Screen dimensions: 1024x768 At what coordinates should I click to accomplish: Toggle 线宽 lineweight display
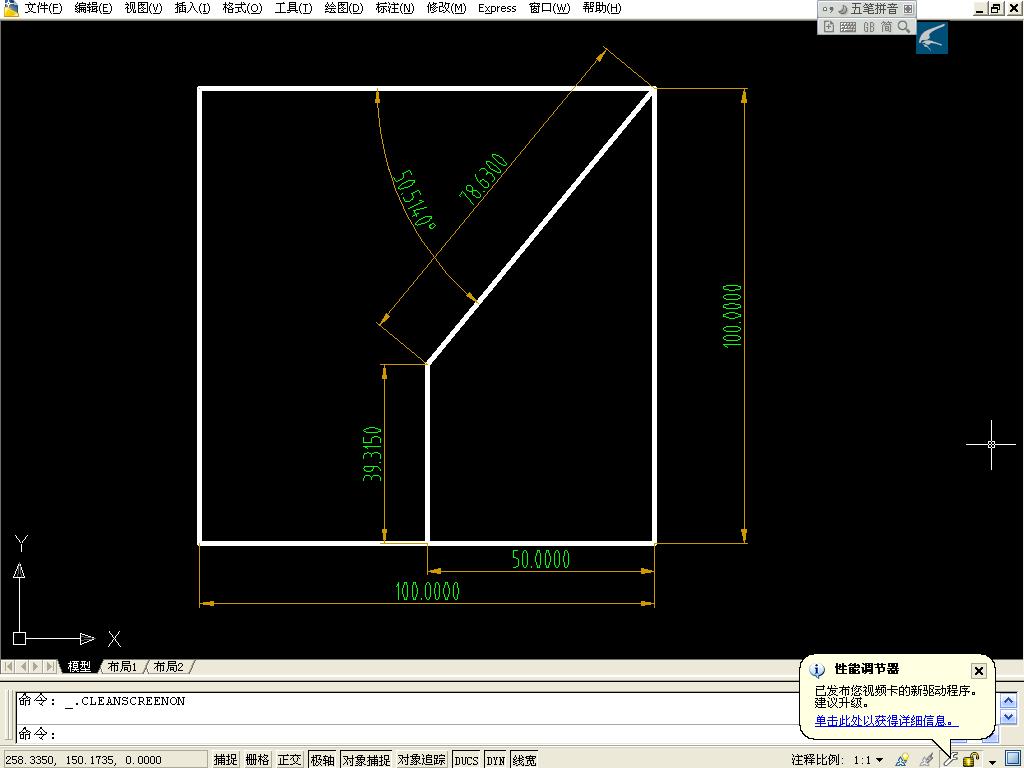[524, 760]
